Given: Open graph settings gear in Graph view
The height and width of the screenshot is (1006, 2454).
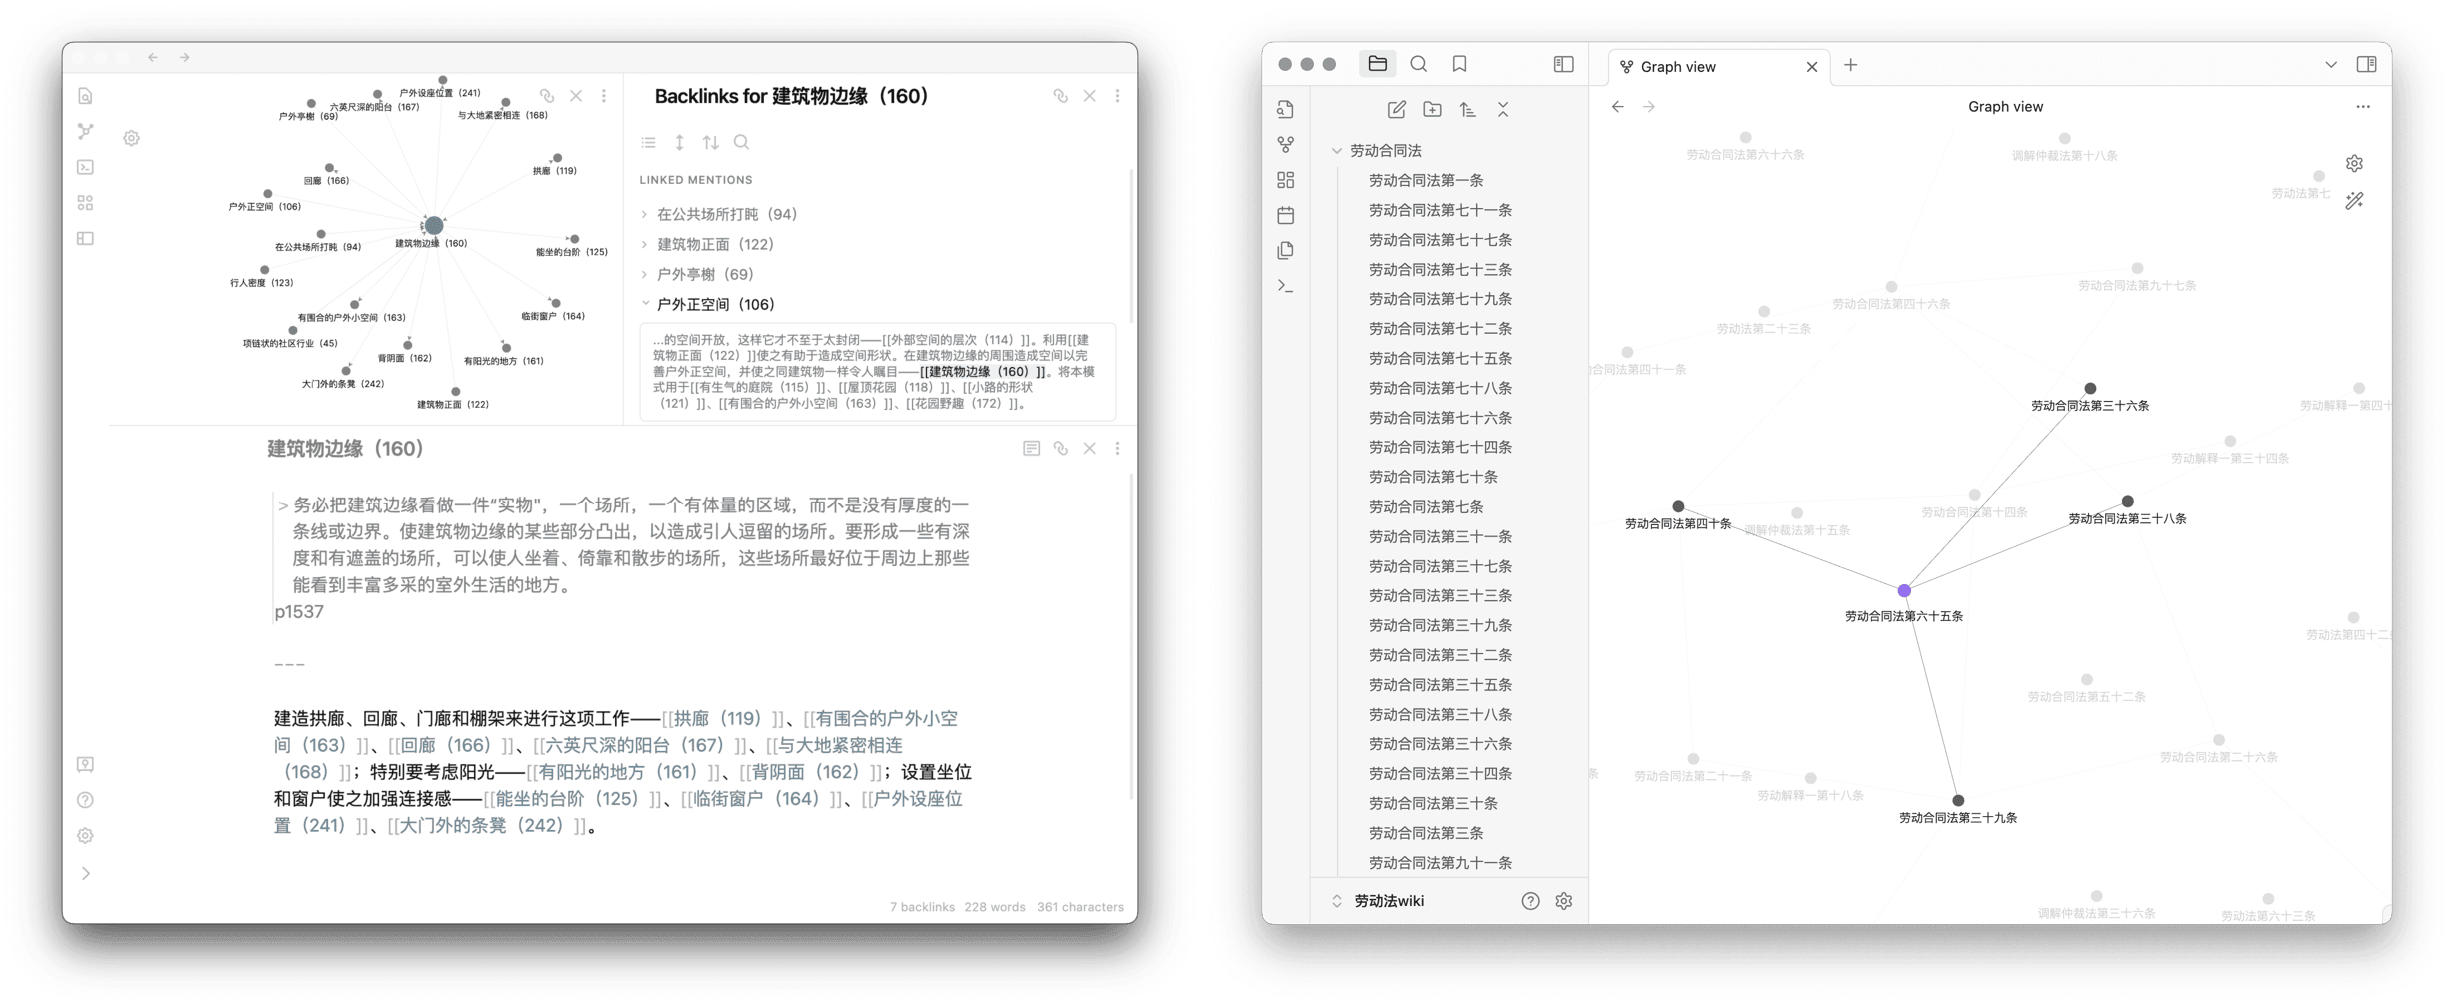Looking at the screenshot, I should tap(2355, 163).
